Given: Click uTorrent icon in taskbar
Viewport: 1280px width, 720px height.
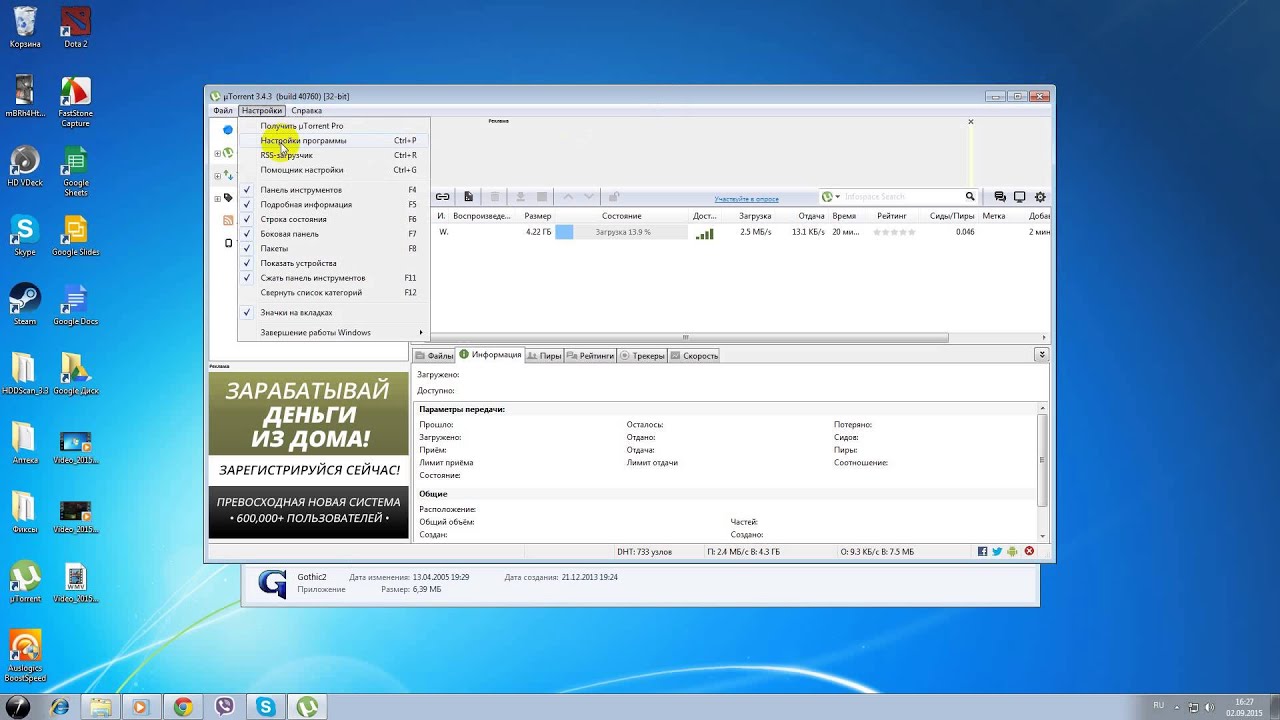Looking at the screenshot, I should (307, 707).
